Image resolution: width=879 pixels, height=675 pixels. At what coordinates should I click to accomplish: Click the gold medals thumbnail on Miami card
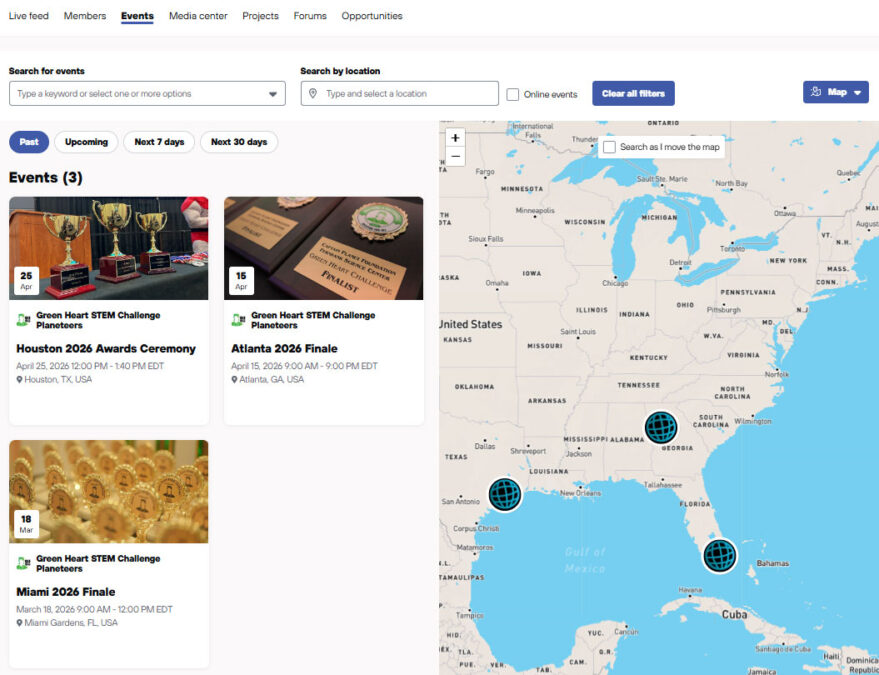109,491
